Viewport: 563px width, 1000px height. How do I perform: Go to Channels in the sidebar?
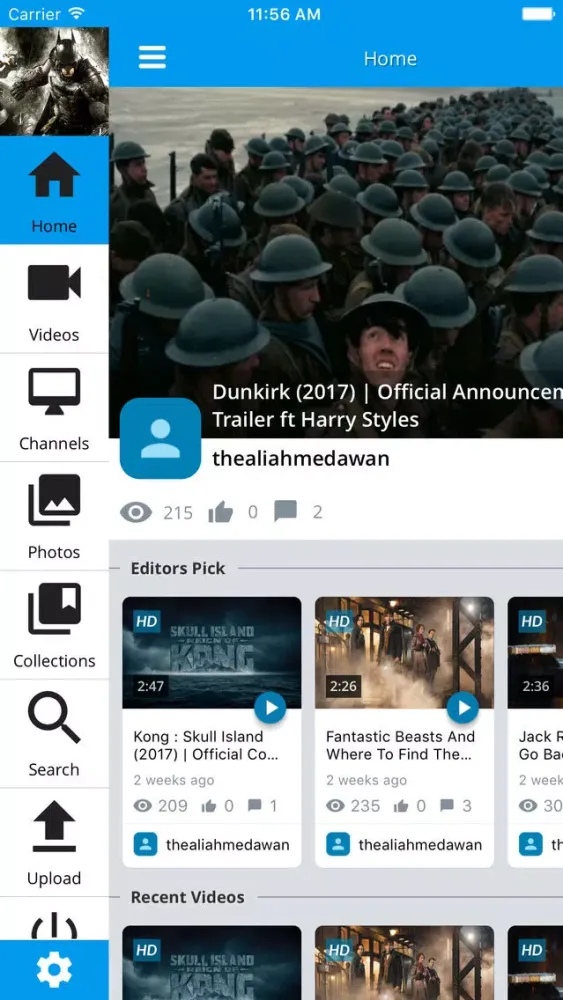pyautogui.click(x=54, y=408)
